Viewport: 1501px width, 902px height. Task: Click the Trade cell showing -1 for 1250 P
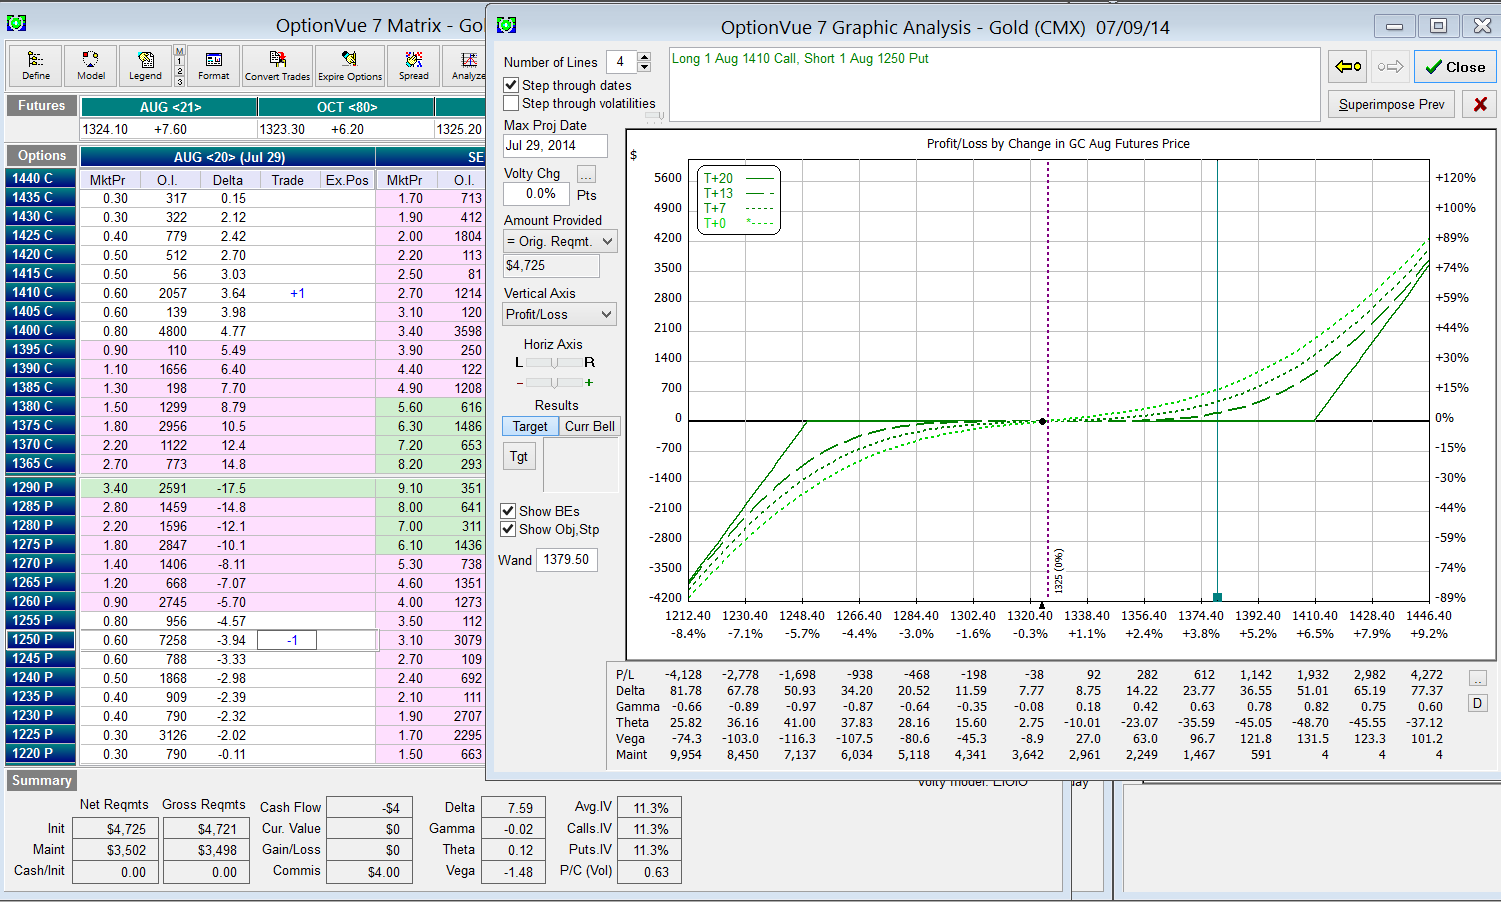coord(287,640)
